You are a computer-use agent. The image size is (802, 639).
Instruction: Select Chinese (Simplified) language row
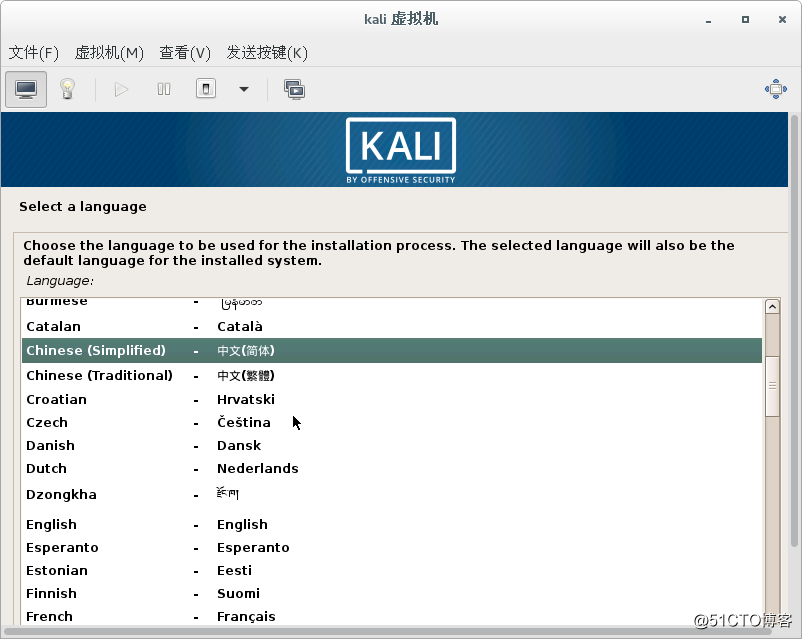(392, 350)
